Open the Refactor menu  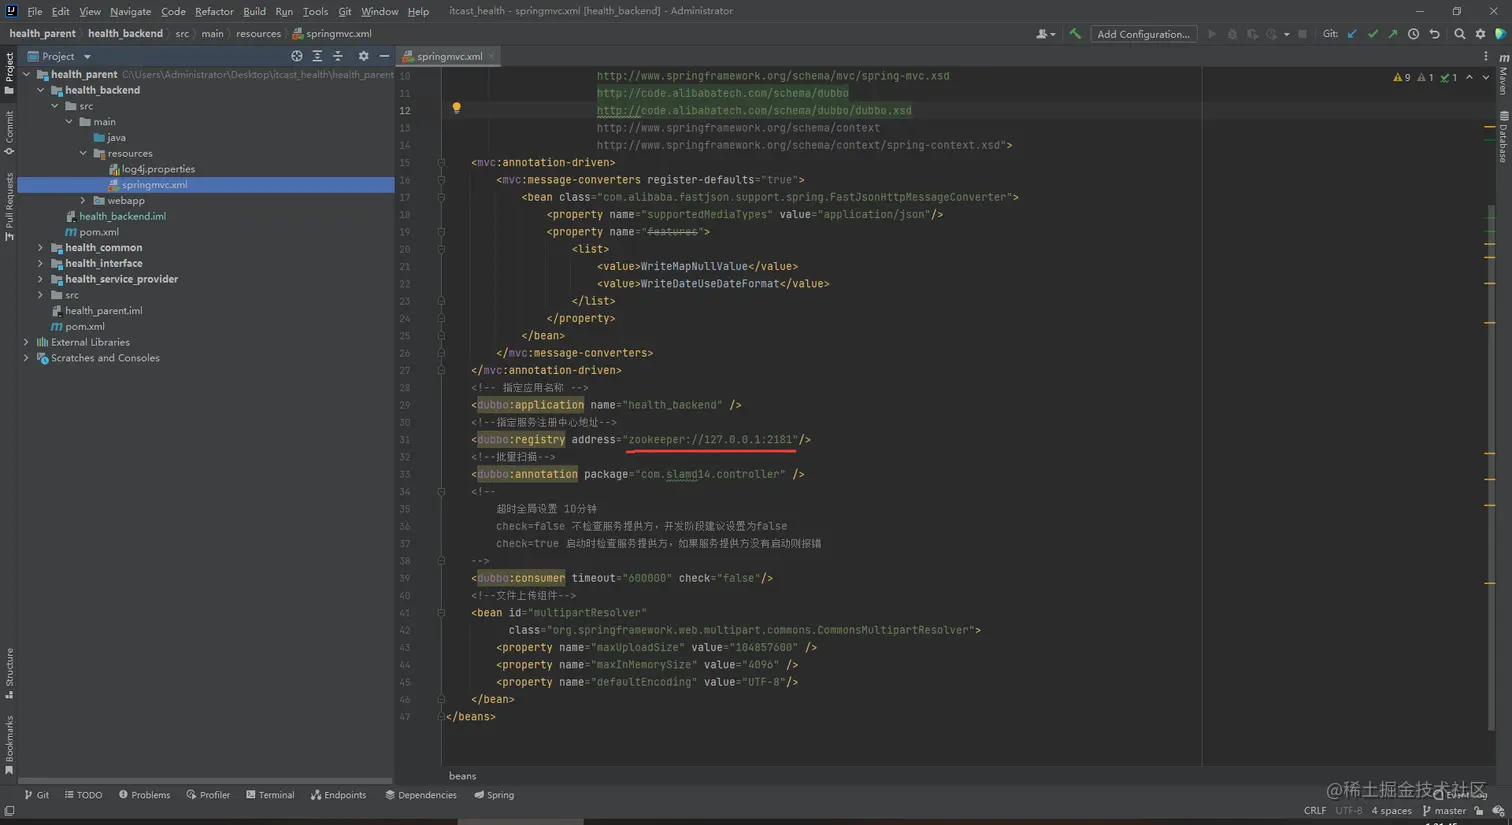(213, 11)
